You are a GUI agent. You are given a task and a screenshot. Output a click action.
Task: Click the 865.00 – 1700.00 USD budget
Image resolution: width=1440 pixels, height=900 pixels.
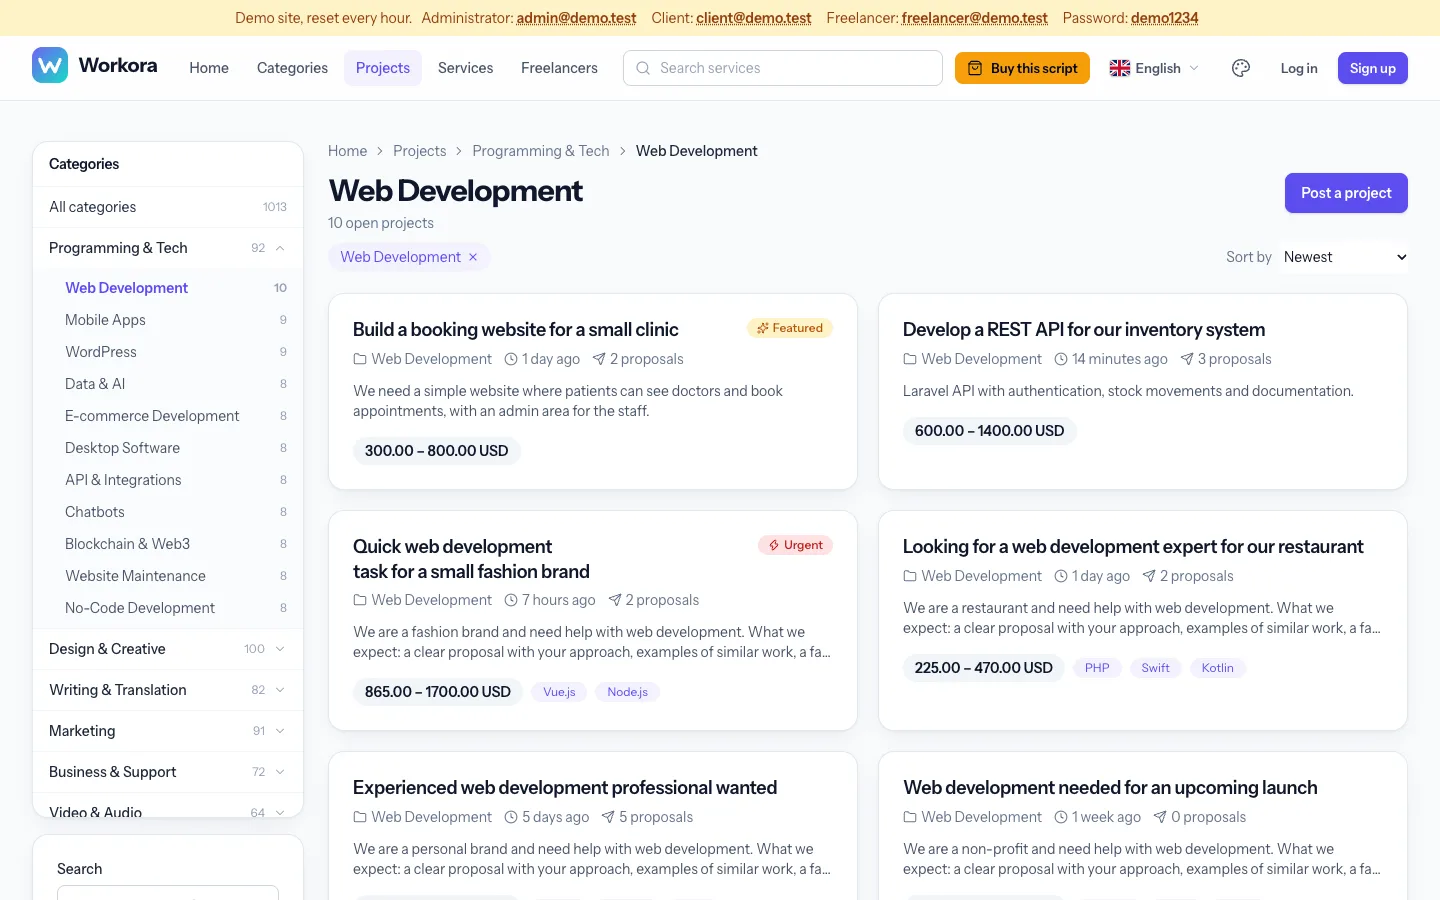(x=438, y=692)
